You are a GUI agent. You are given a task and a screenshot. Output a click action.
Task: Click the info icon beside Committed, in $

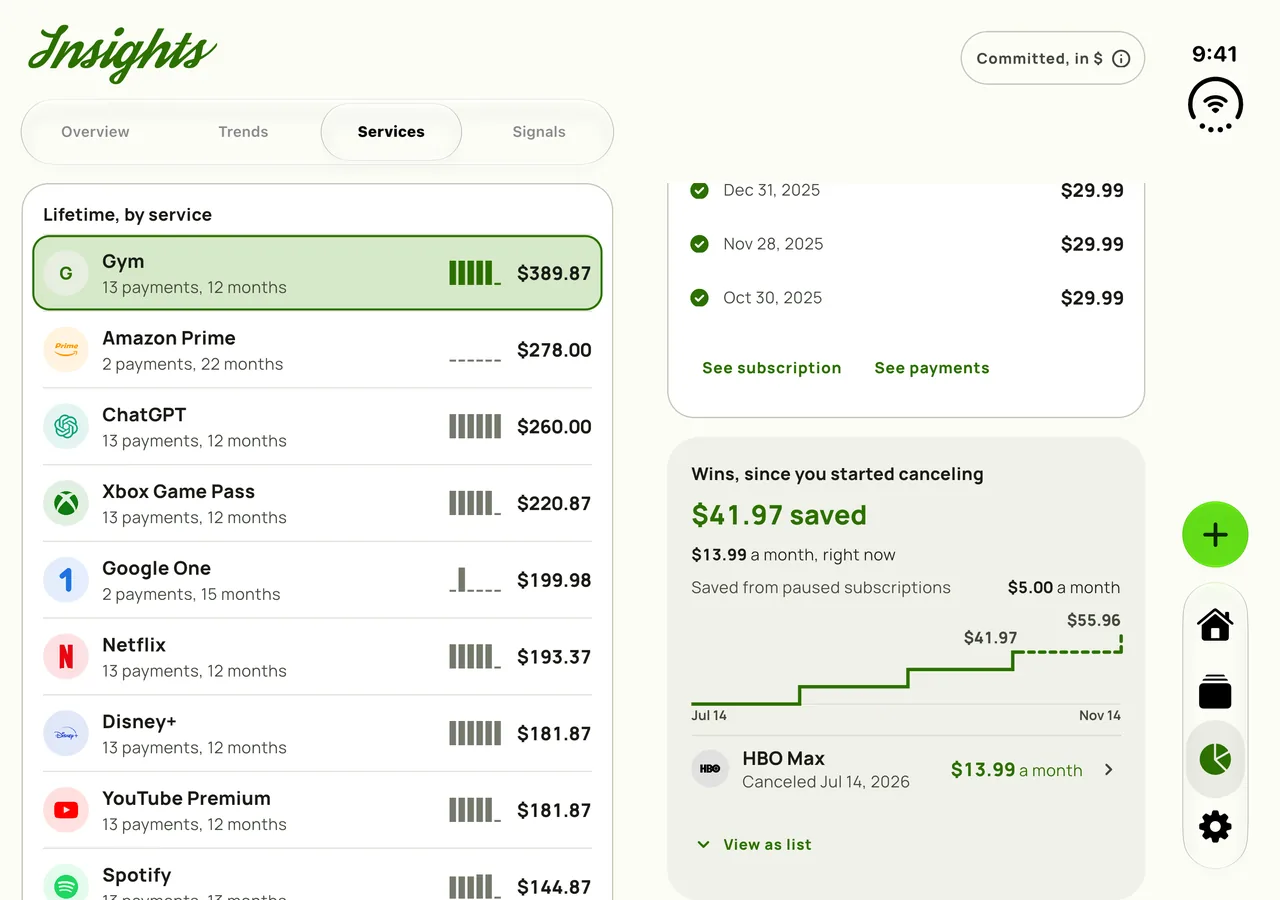pos(1121,59)
